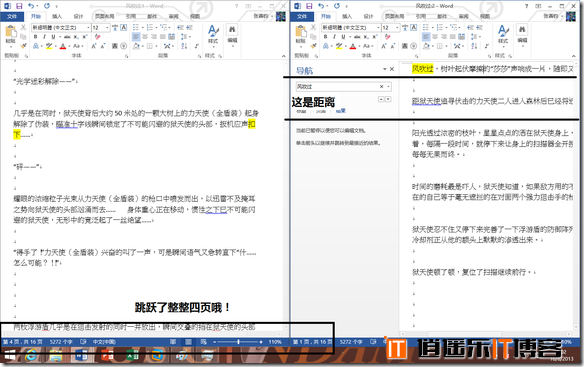Toggle subscript in right Word window

(x=366, y=37)
